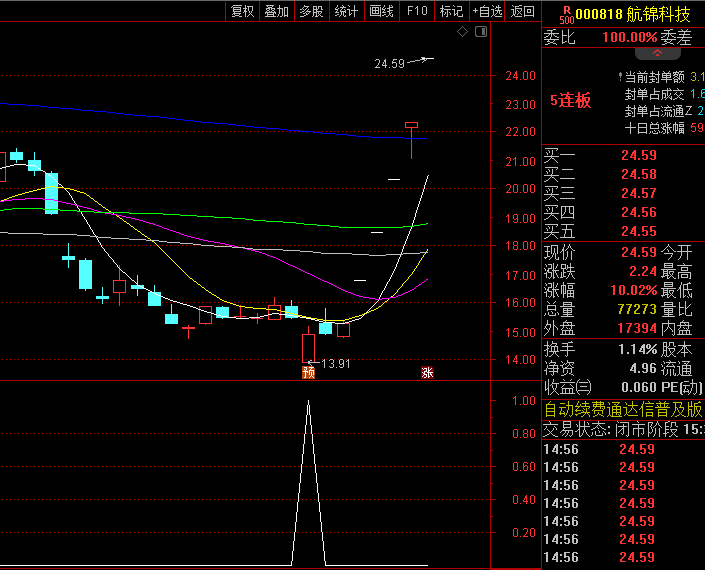Screen dimensions: 705x570
Task: Click the 换手 1.14% value
Action: 638,349
